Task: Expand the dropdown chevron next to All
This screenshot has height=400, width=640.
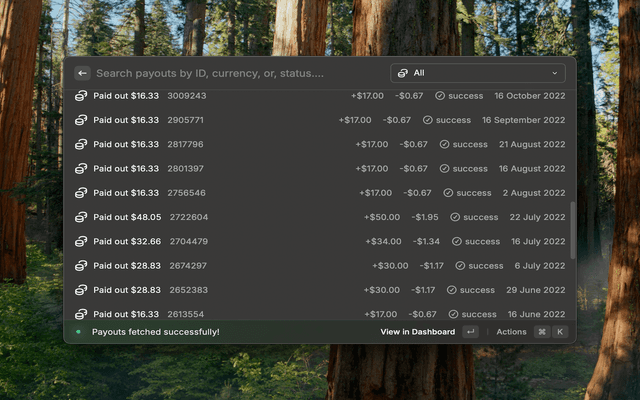Action: pos(555,73)
